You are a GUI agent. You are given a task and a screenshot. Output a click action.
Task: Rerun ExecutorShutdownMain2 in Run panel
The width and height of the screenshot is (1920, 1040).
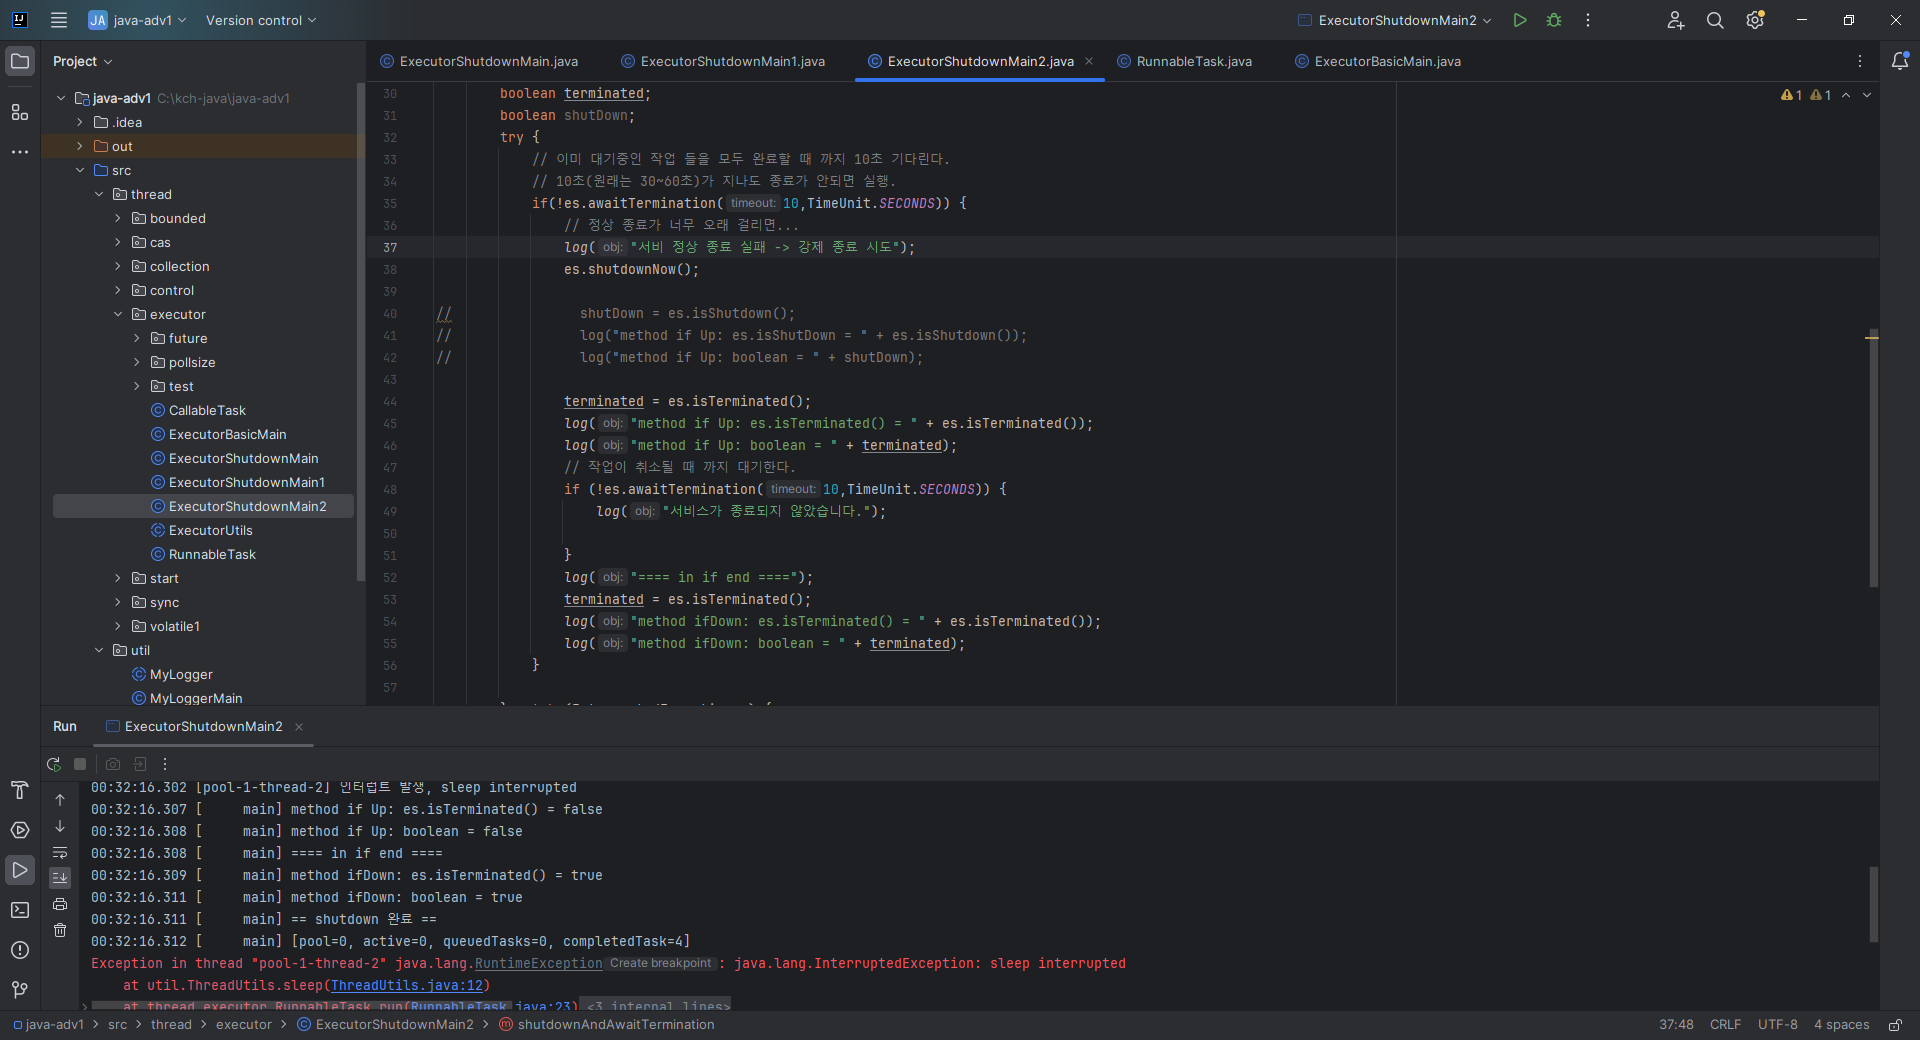pyautogui.click(x=54, y=765)
